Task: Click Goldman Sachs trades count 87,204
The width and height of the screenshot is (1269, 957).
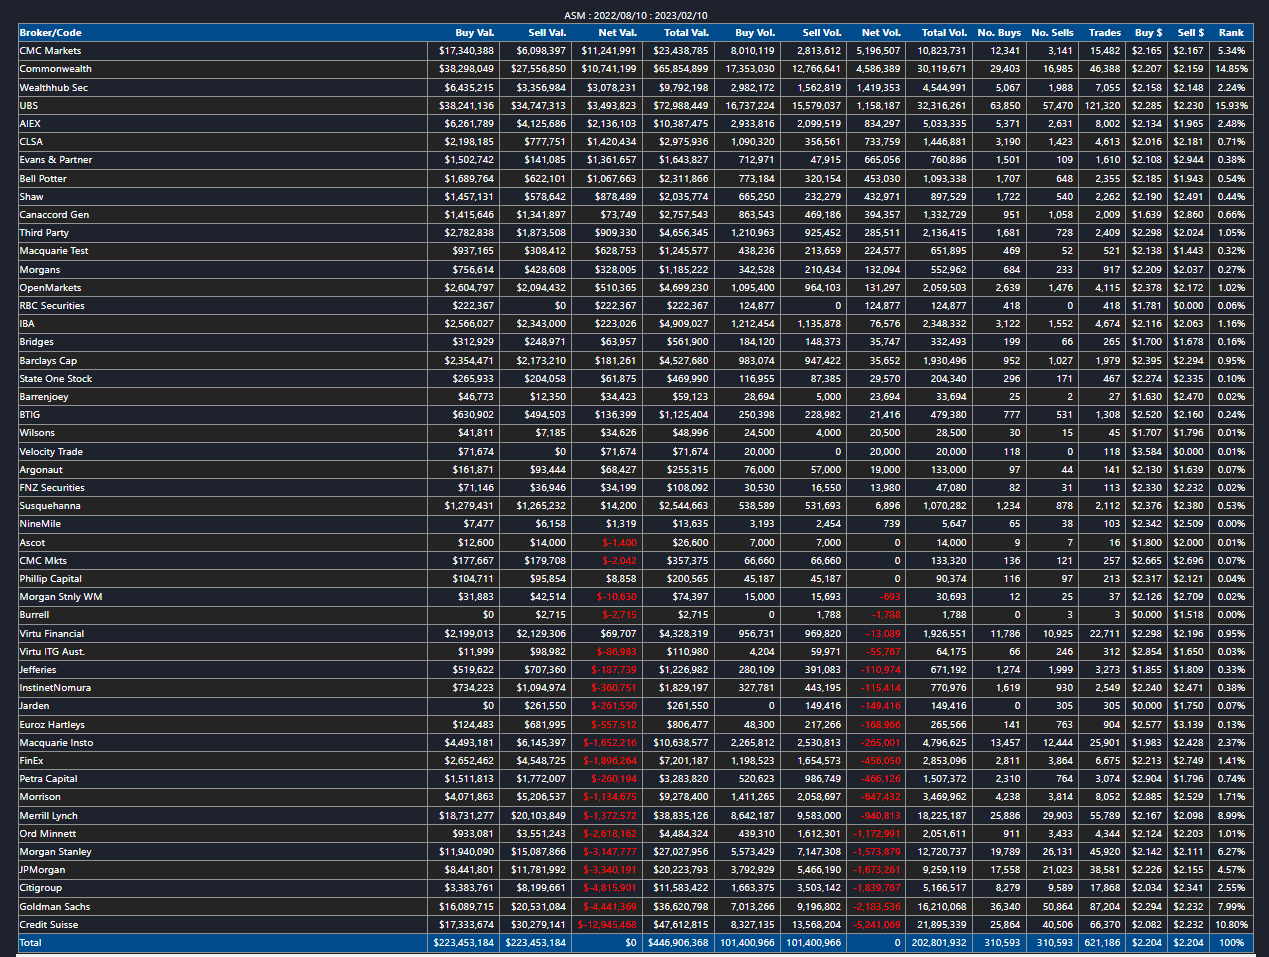Action: tap(1104, 907)
